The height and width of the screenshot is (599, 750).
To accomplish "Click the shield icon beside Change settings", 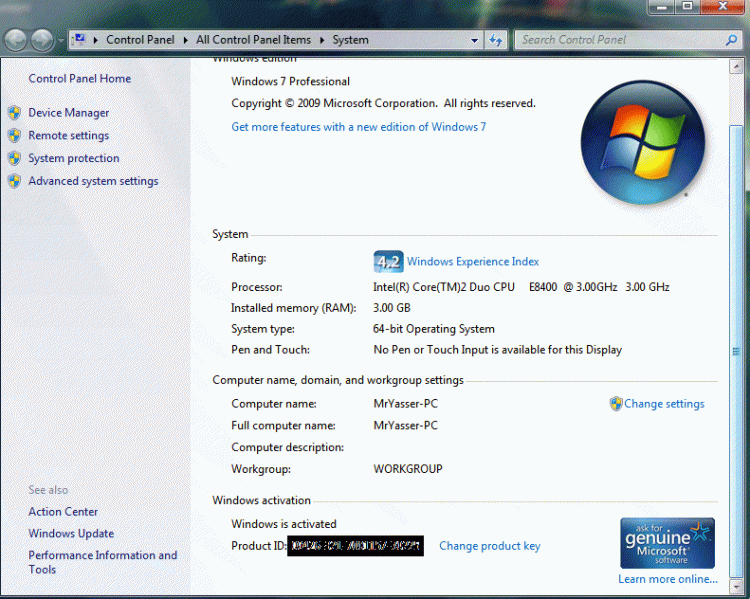I will (x=616, y=404).
